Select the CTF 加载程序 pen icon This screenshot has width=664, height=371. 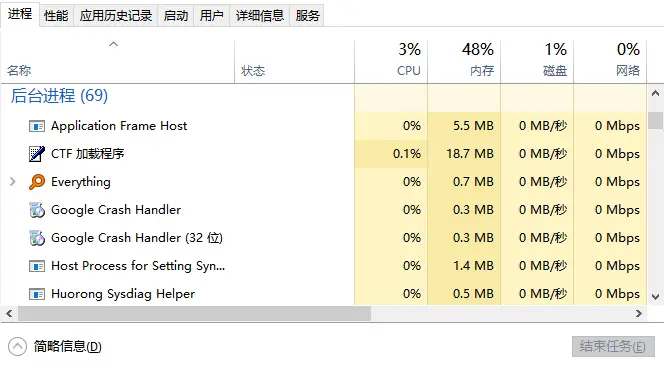click(x=37, y=154)
